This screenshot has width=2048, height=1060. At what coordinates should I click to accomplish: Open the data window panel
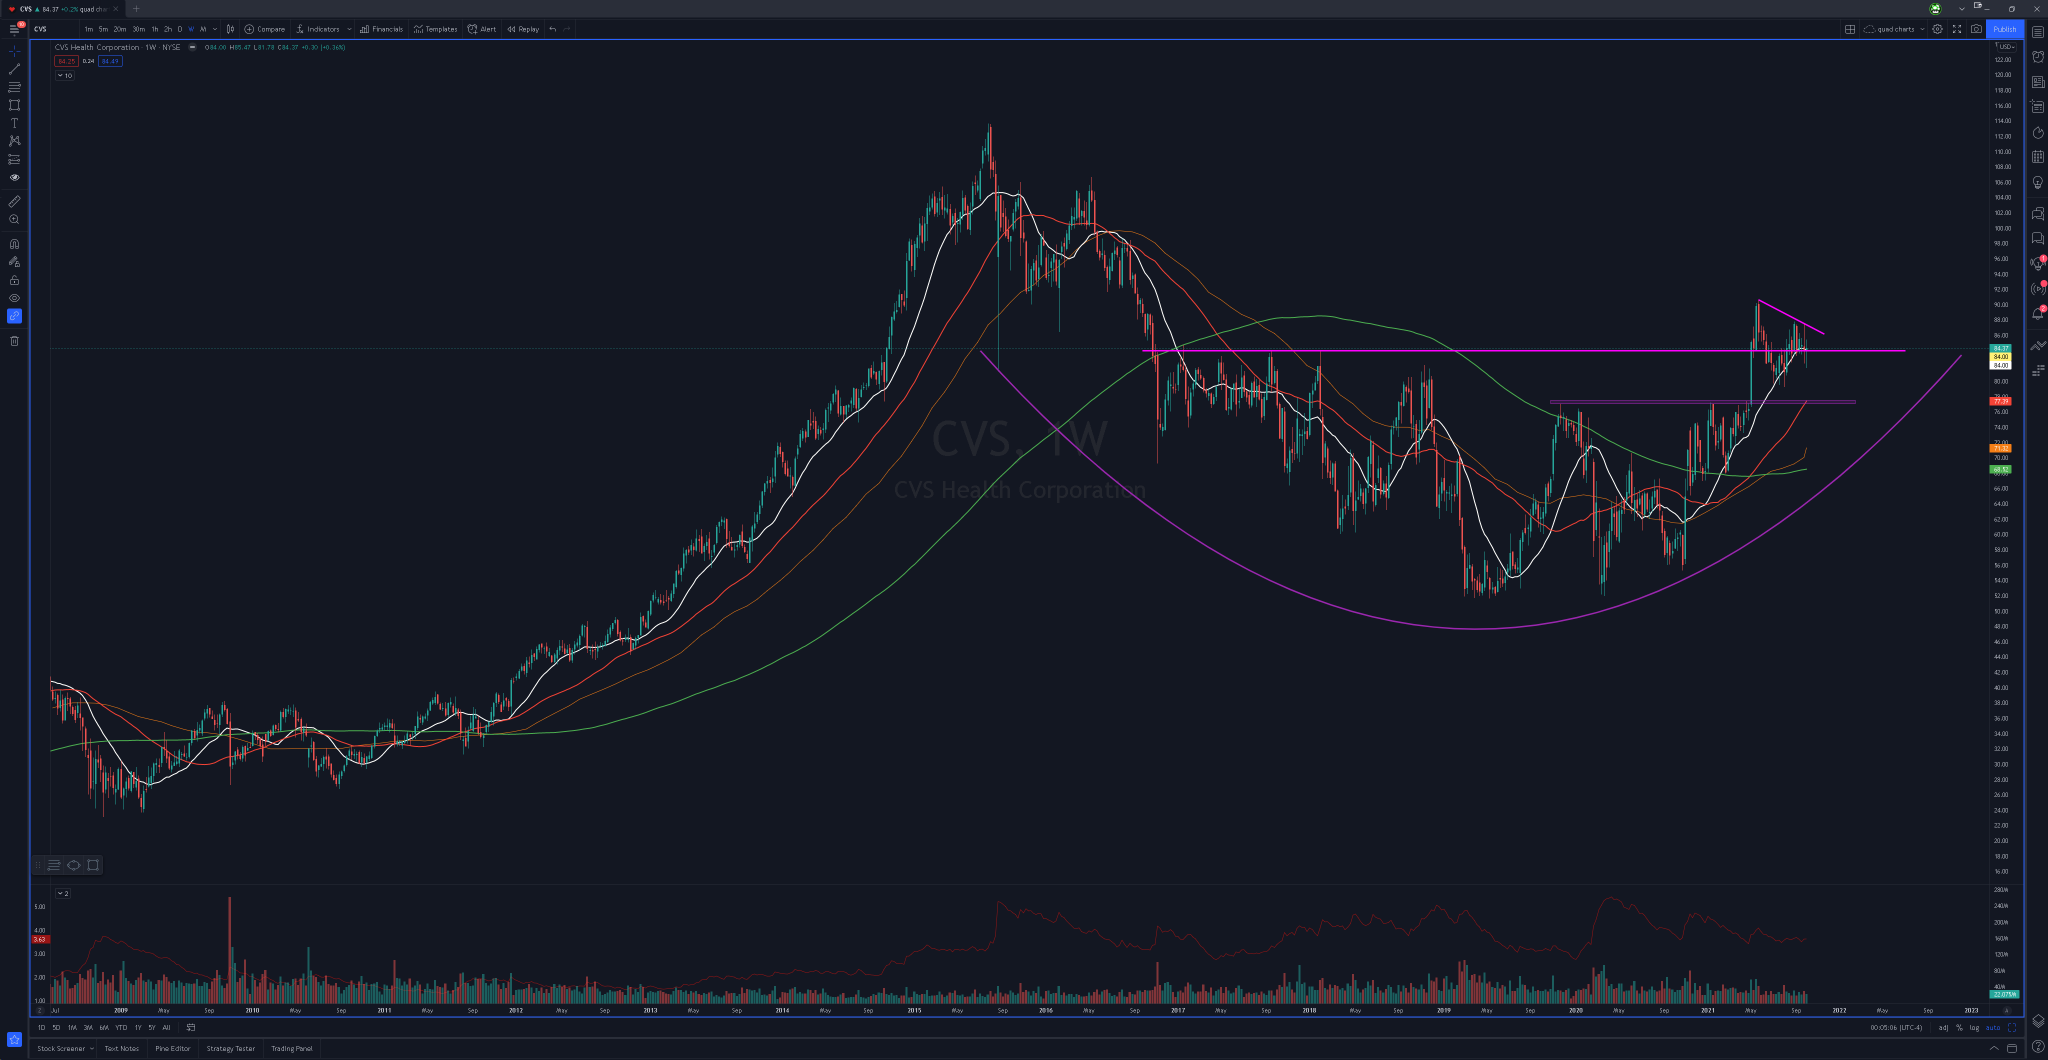pyautogui.click(x=2038, y=107)
